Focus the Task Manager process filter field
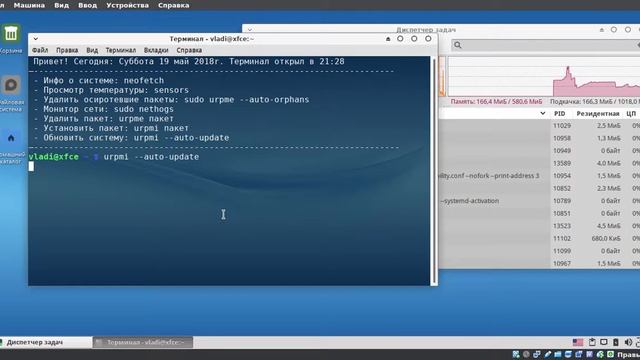The width and height of the screenshot is (640, 360). tap(545, 45)
